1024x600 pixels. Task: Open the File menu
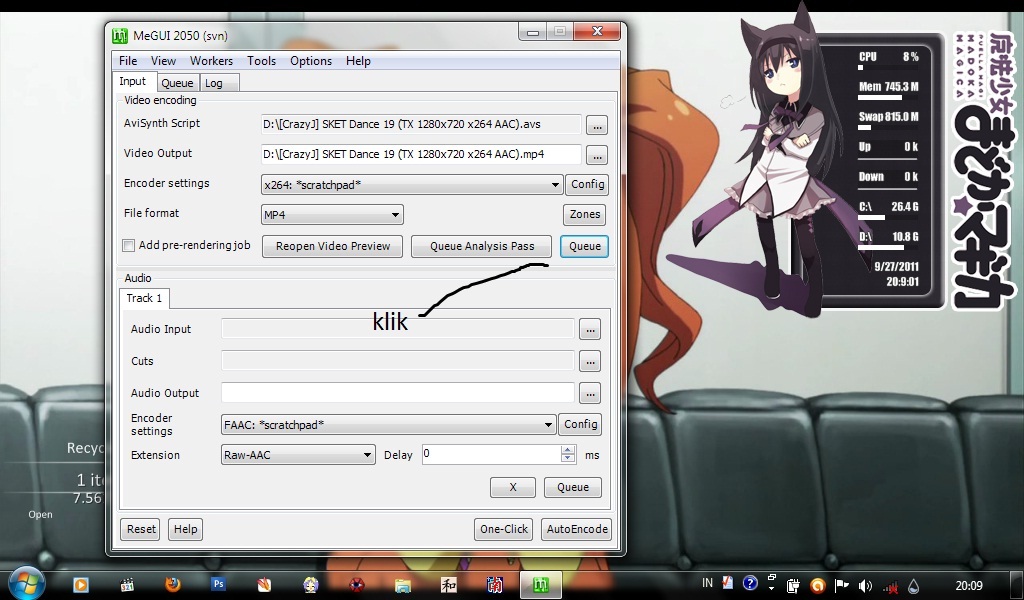(128, 61)
